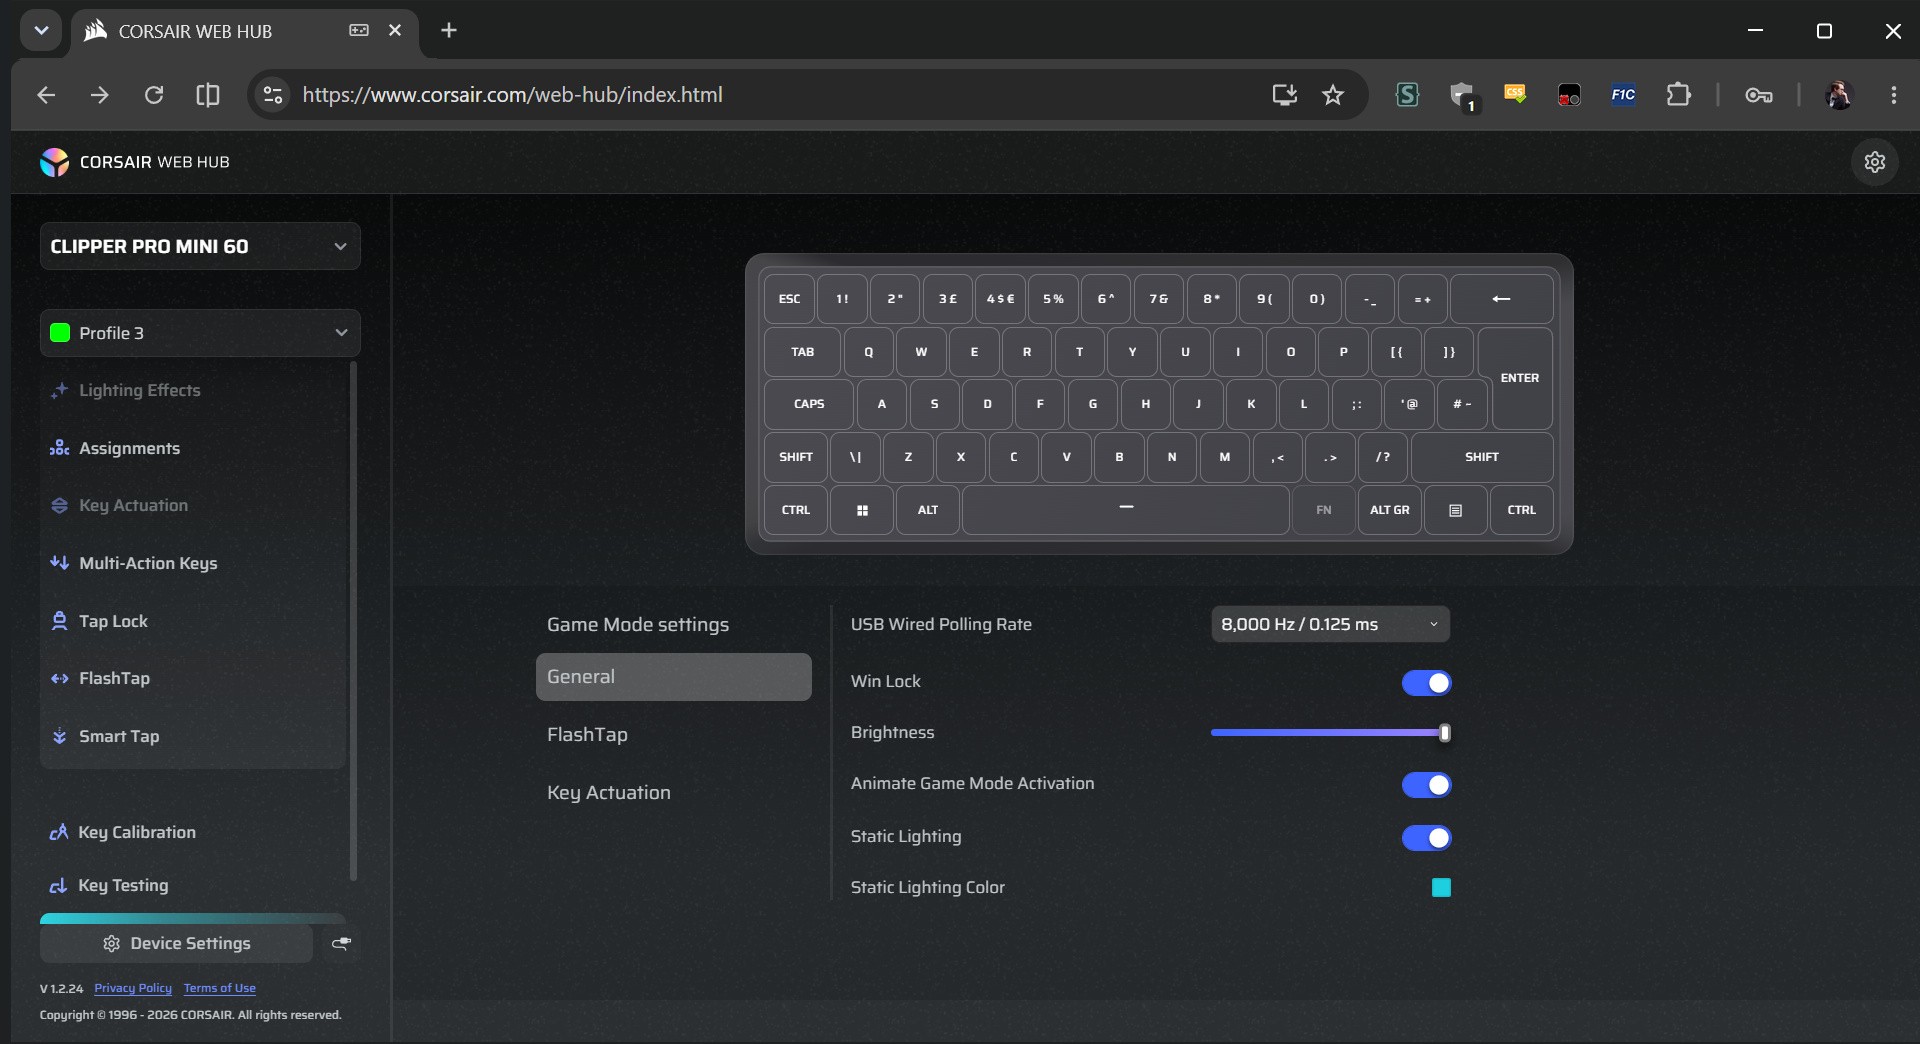The image size is (1920, 1044).
Task: Open the Static Lighting Color swatch
Action: [1441, 887]
